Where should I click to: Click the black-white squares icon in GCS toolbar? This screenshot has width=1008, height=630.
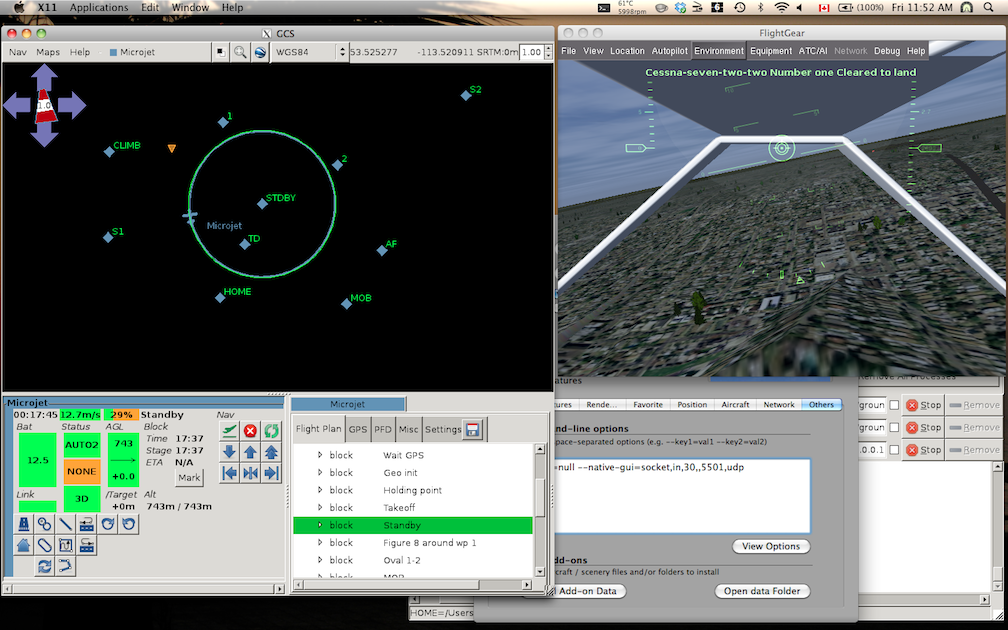[x=220, y=52]
